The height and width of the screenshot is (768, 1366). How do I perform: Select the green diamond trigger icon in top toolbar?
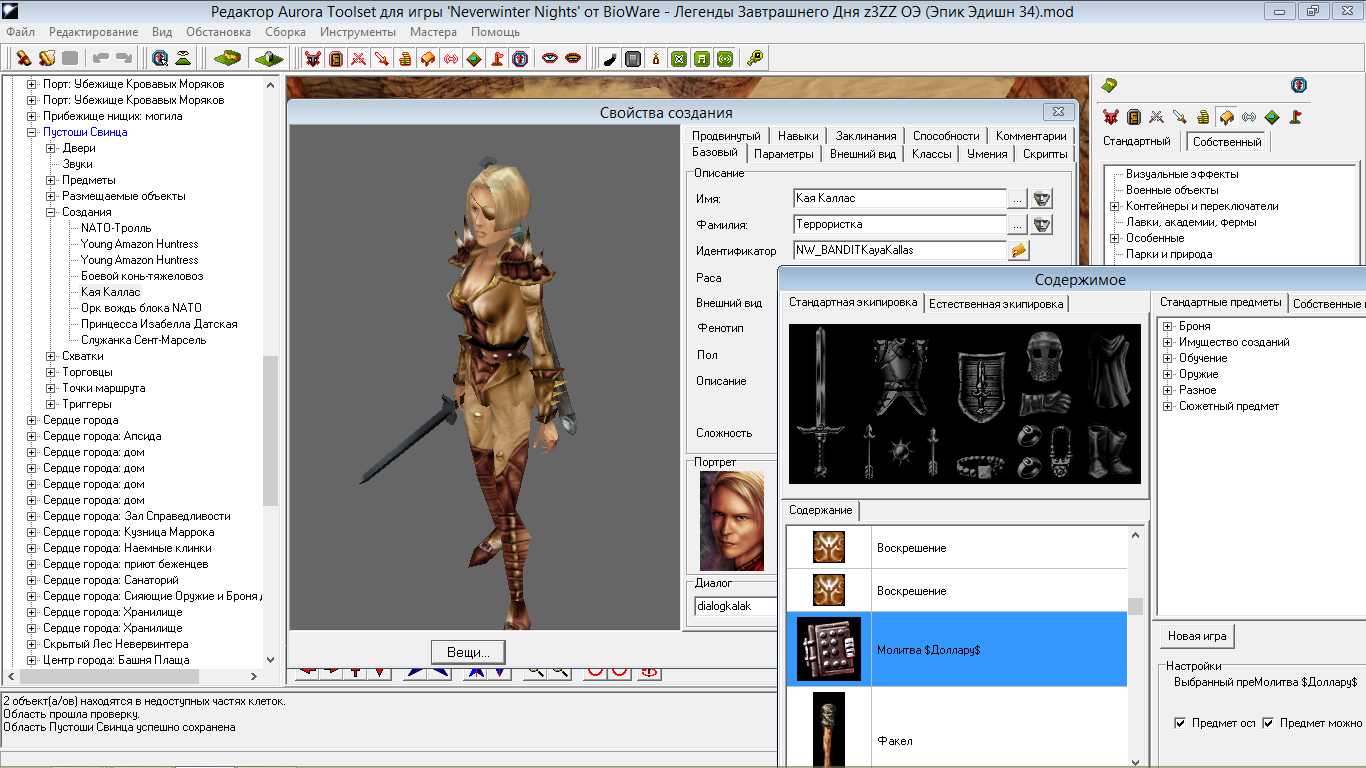click(x=473, y=59)
